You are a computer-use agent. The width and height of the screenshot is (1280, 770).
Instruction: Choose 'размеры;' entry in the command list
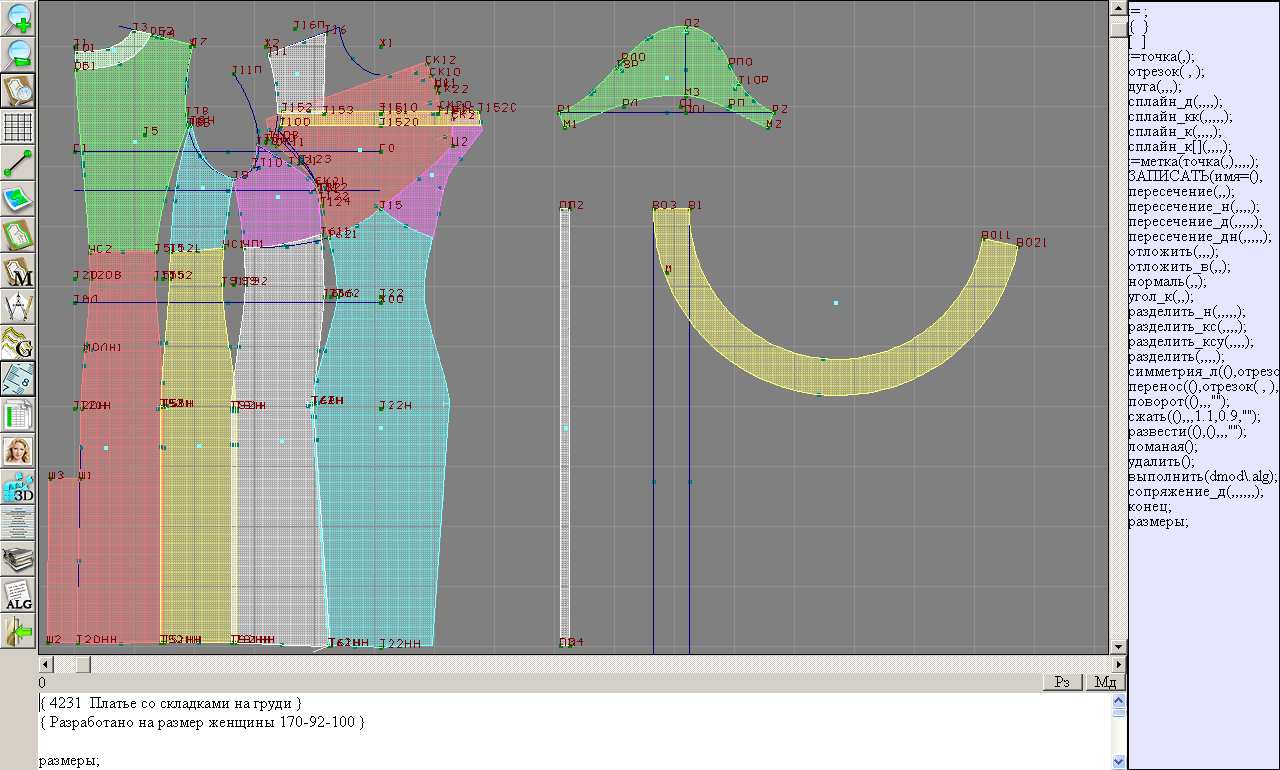[1158, 521]
